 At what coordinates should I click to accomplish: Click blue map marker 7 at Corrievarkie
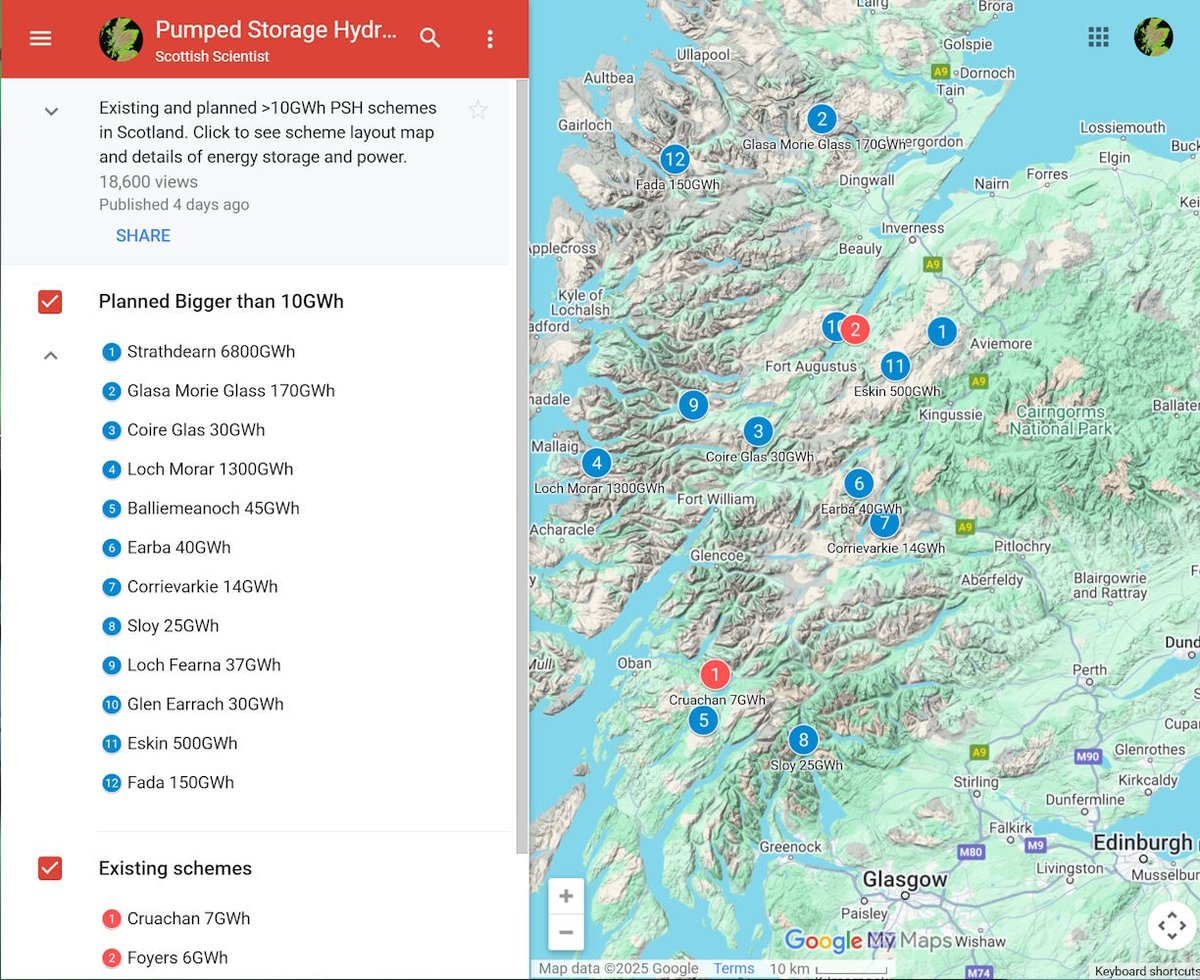click(x=884, y=522)
